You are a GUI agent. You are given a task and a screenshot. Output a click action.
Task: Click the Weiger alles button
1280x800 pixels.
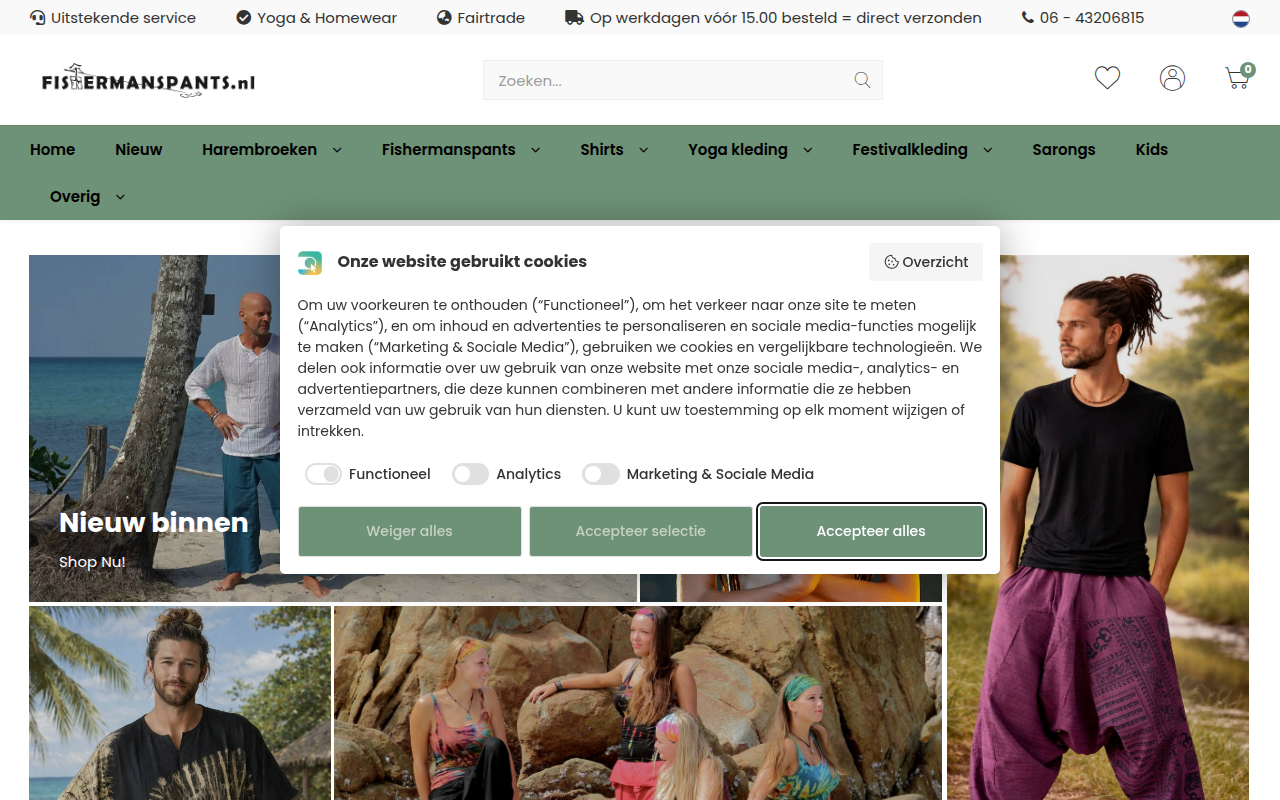pyautogui.click(x=410, y=531)
